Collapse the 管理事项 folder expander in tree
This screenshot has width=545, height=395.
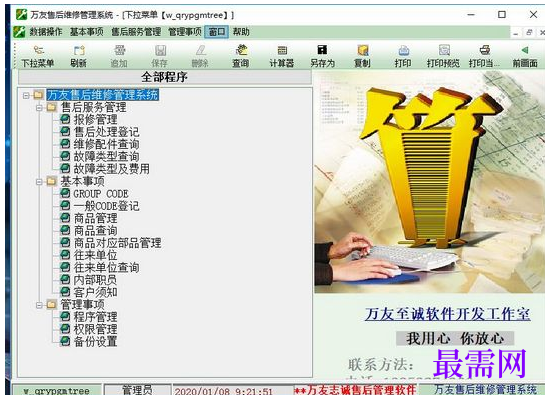[39, 305]
